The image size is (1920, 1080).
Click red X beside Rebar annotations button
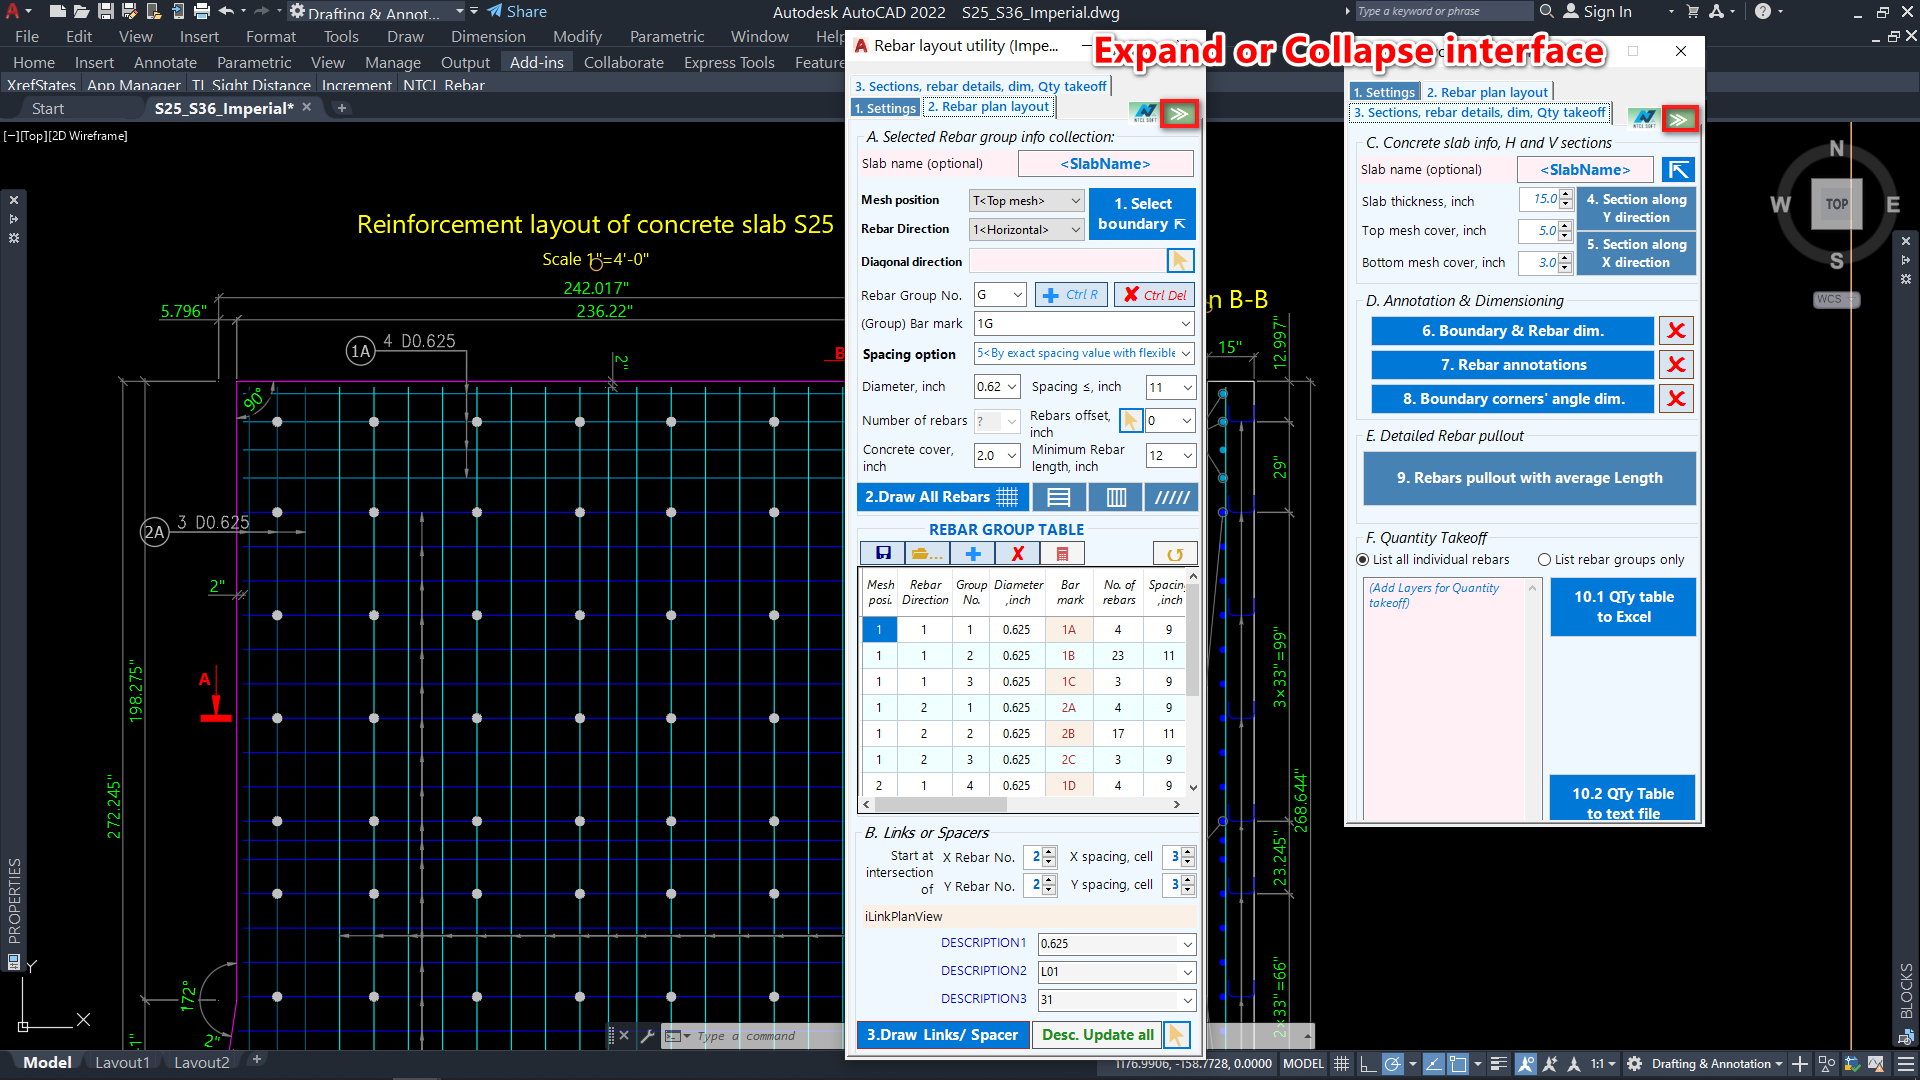tap(1676, 365)
